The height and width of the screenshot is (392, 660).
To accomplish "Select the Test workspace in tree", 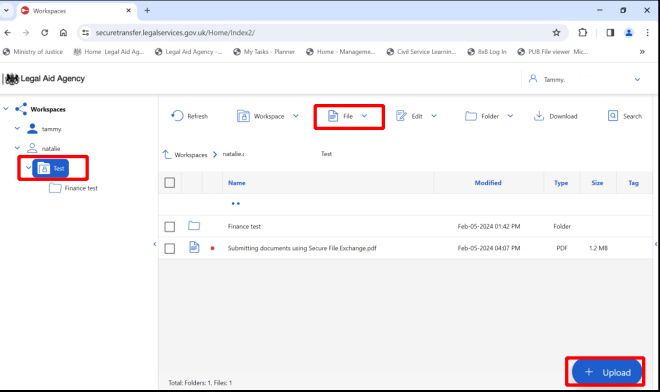I will pos(51,168).
